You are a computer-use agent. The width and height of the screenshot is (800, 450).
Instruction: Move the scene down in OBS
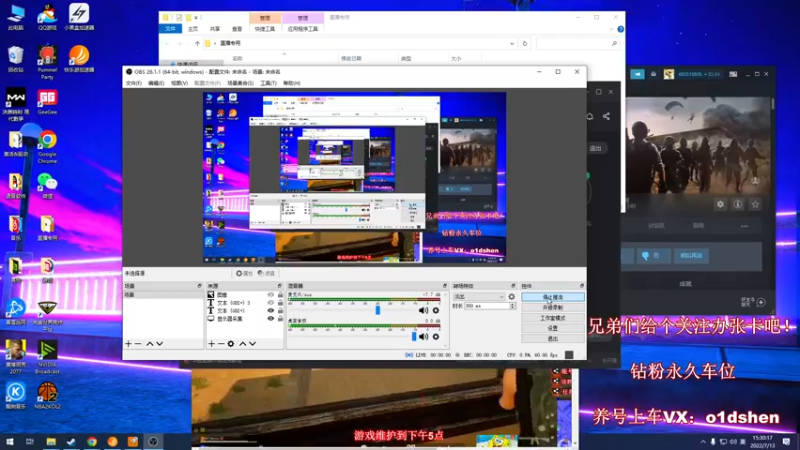click(x=160, y=344)
